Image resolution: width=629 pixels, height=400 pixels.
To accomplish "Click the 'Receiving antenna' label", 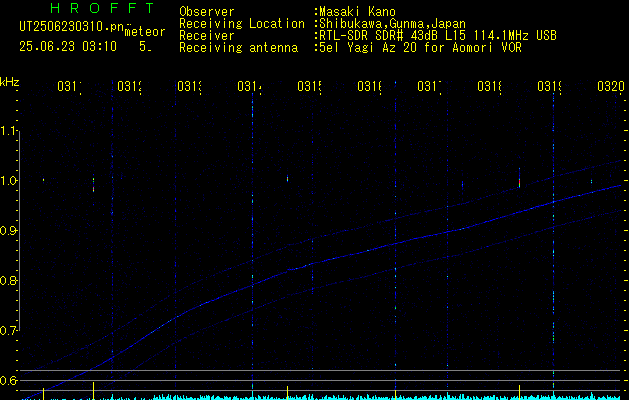I will pos(238,48).
